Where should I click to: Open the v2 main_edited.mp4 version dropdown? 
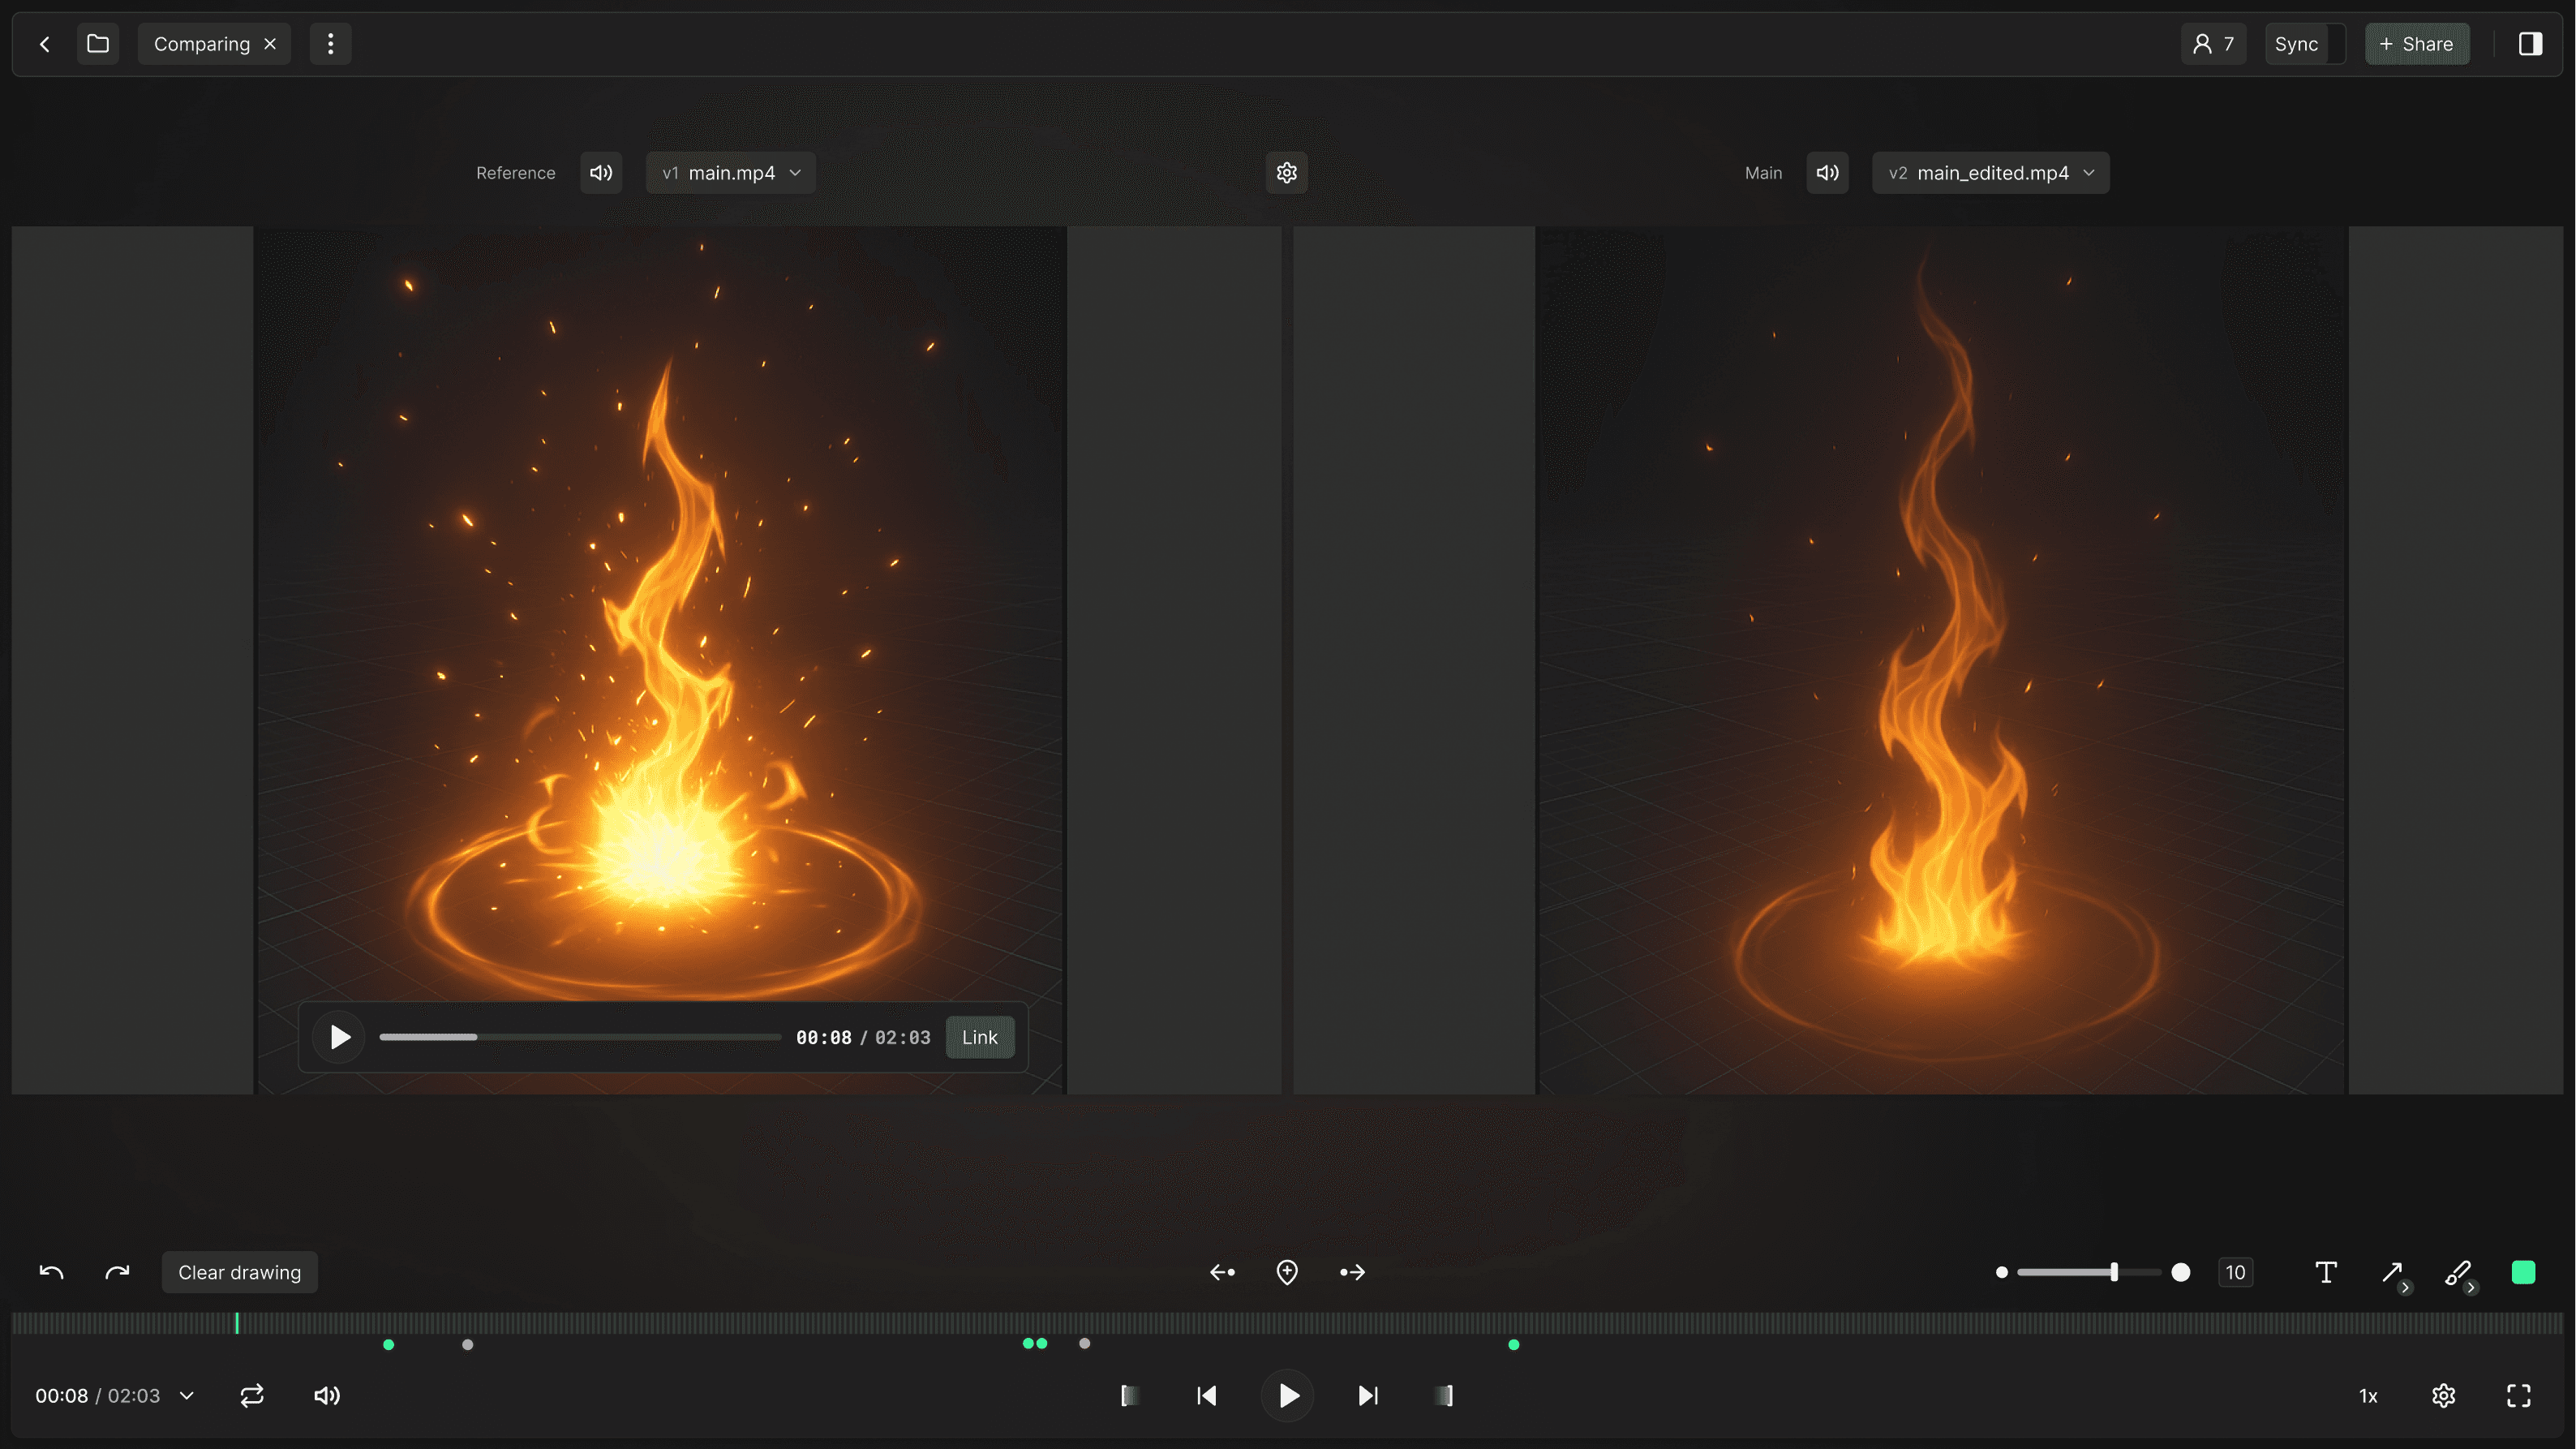click(1990, 173)
